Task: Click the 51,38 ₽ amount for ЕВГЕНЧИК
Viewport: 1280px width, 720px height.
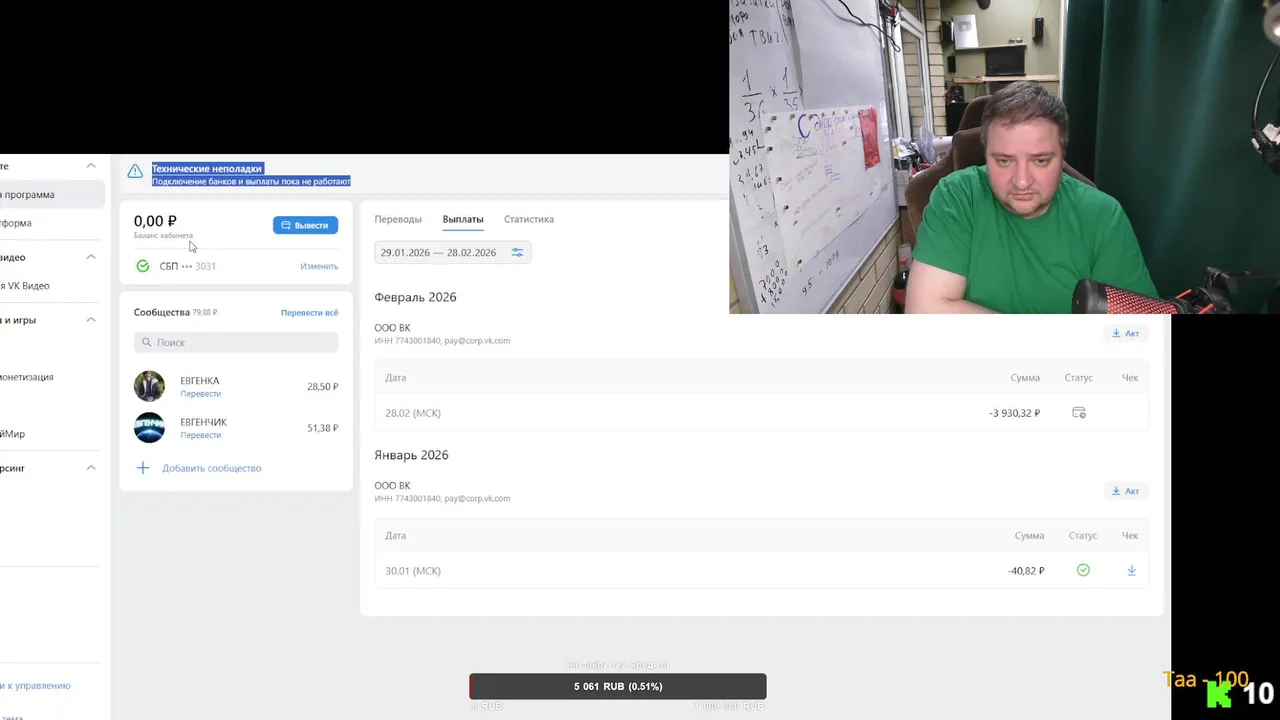Action: (322, 428)
